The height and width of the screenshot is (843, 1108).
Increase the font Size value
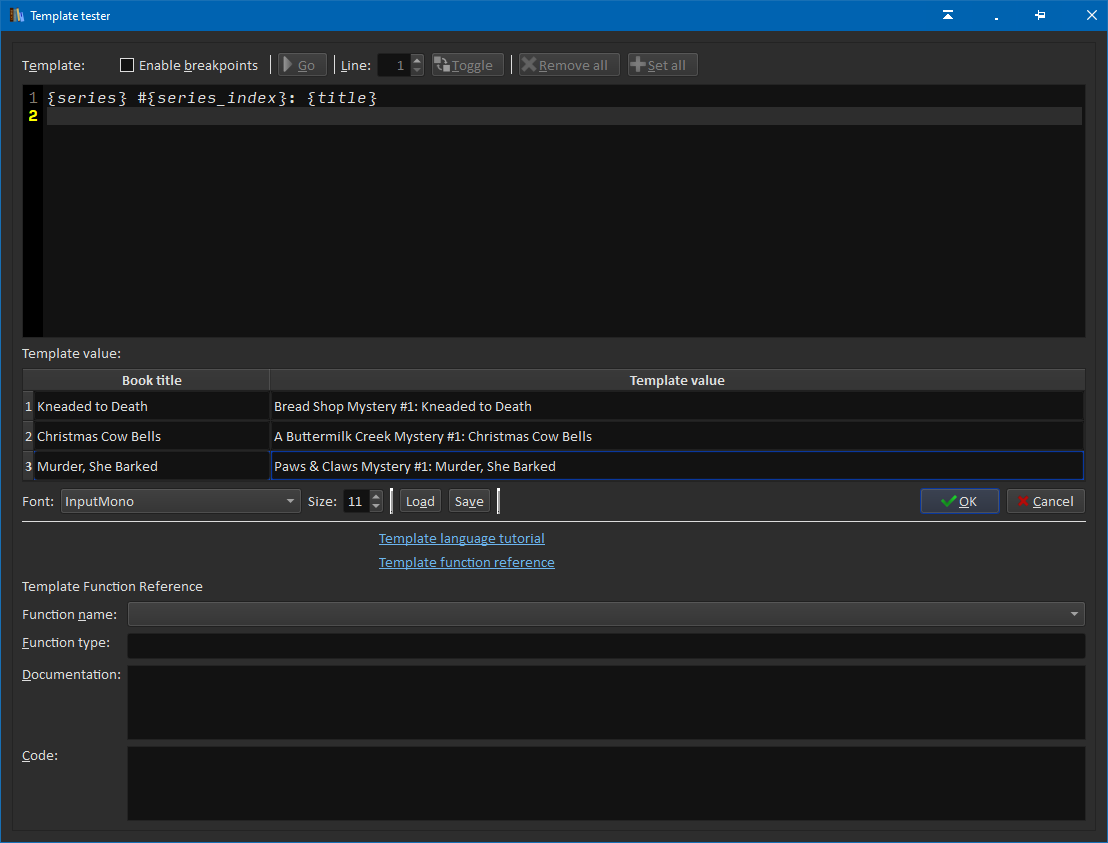click(377, 496)
